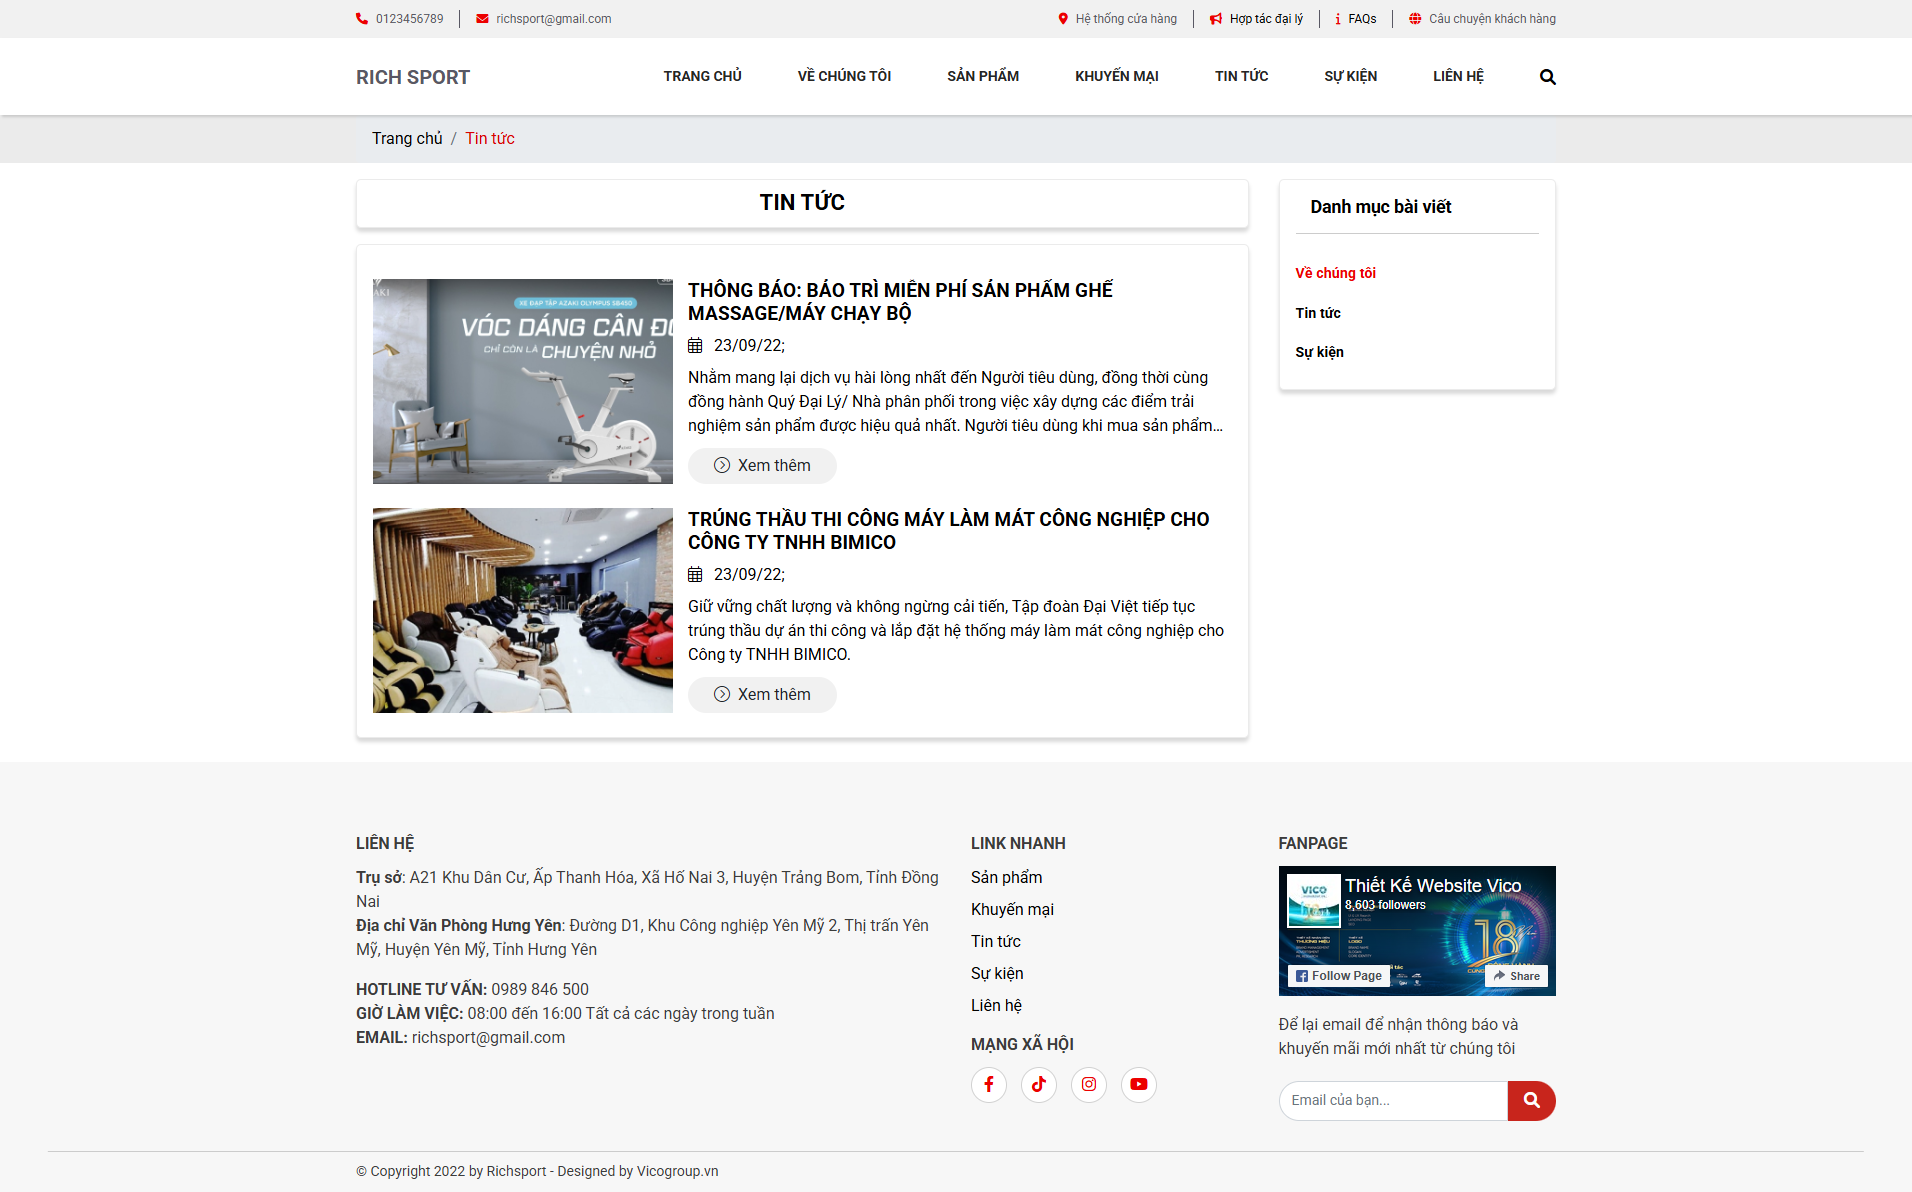Navigate to LIÊN HỆ page
Viewport: 1912px width, 1192px height.
(1457, 76)
